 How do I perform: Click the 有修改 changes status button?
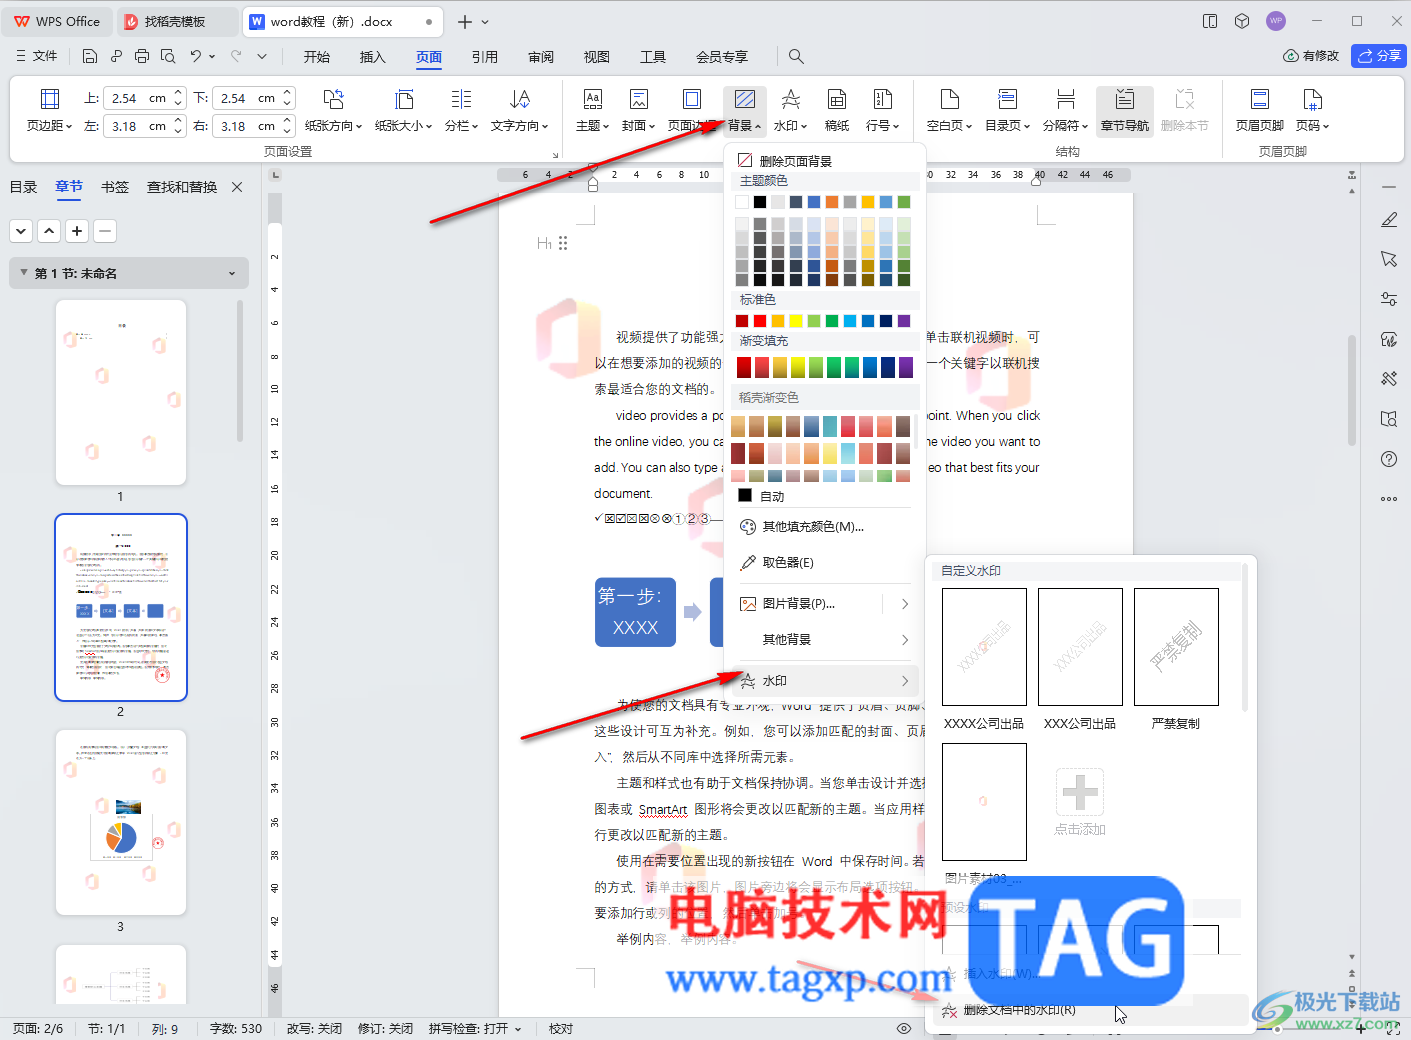[1311, 56]
